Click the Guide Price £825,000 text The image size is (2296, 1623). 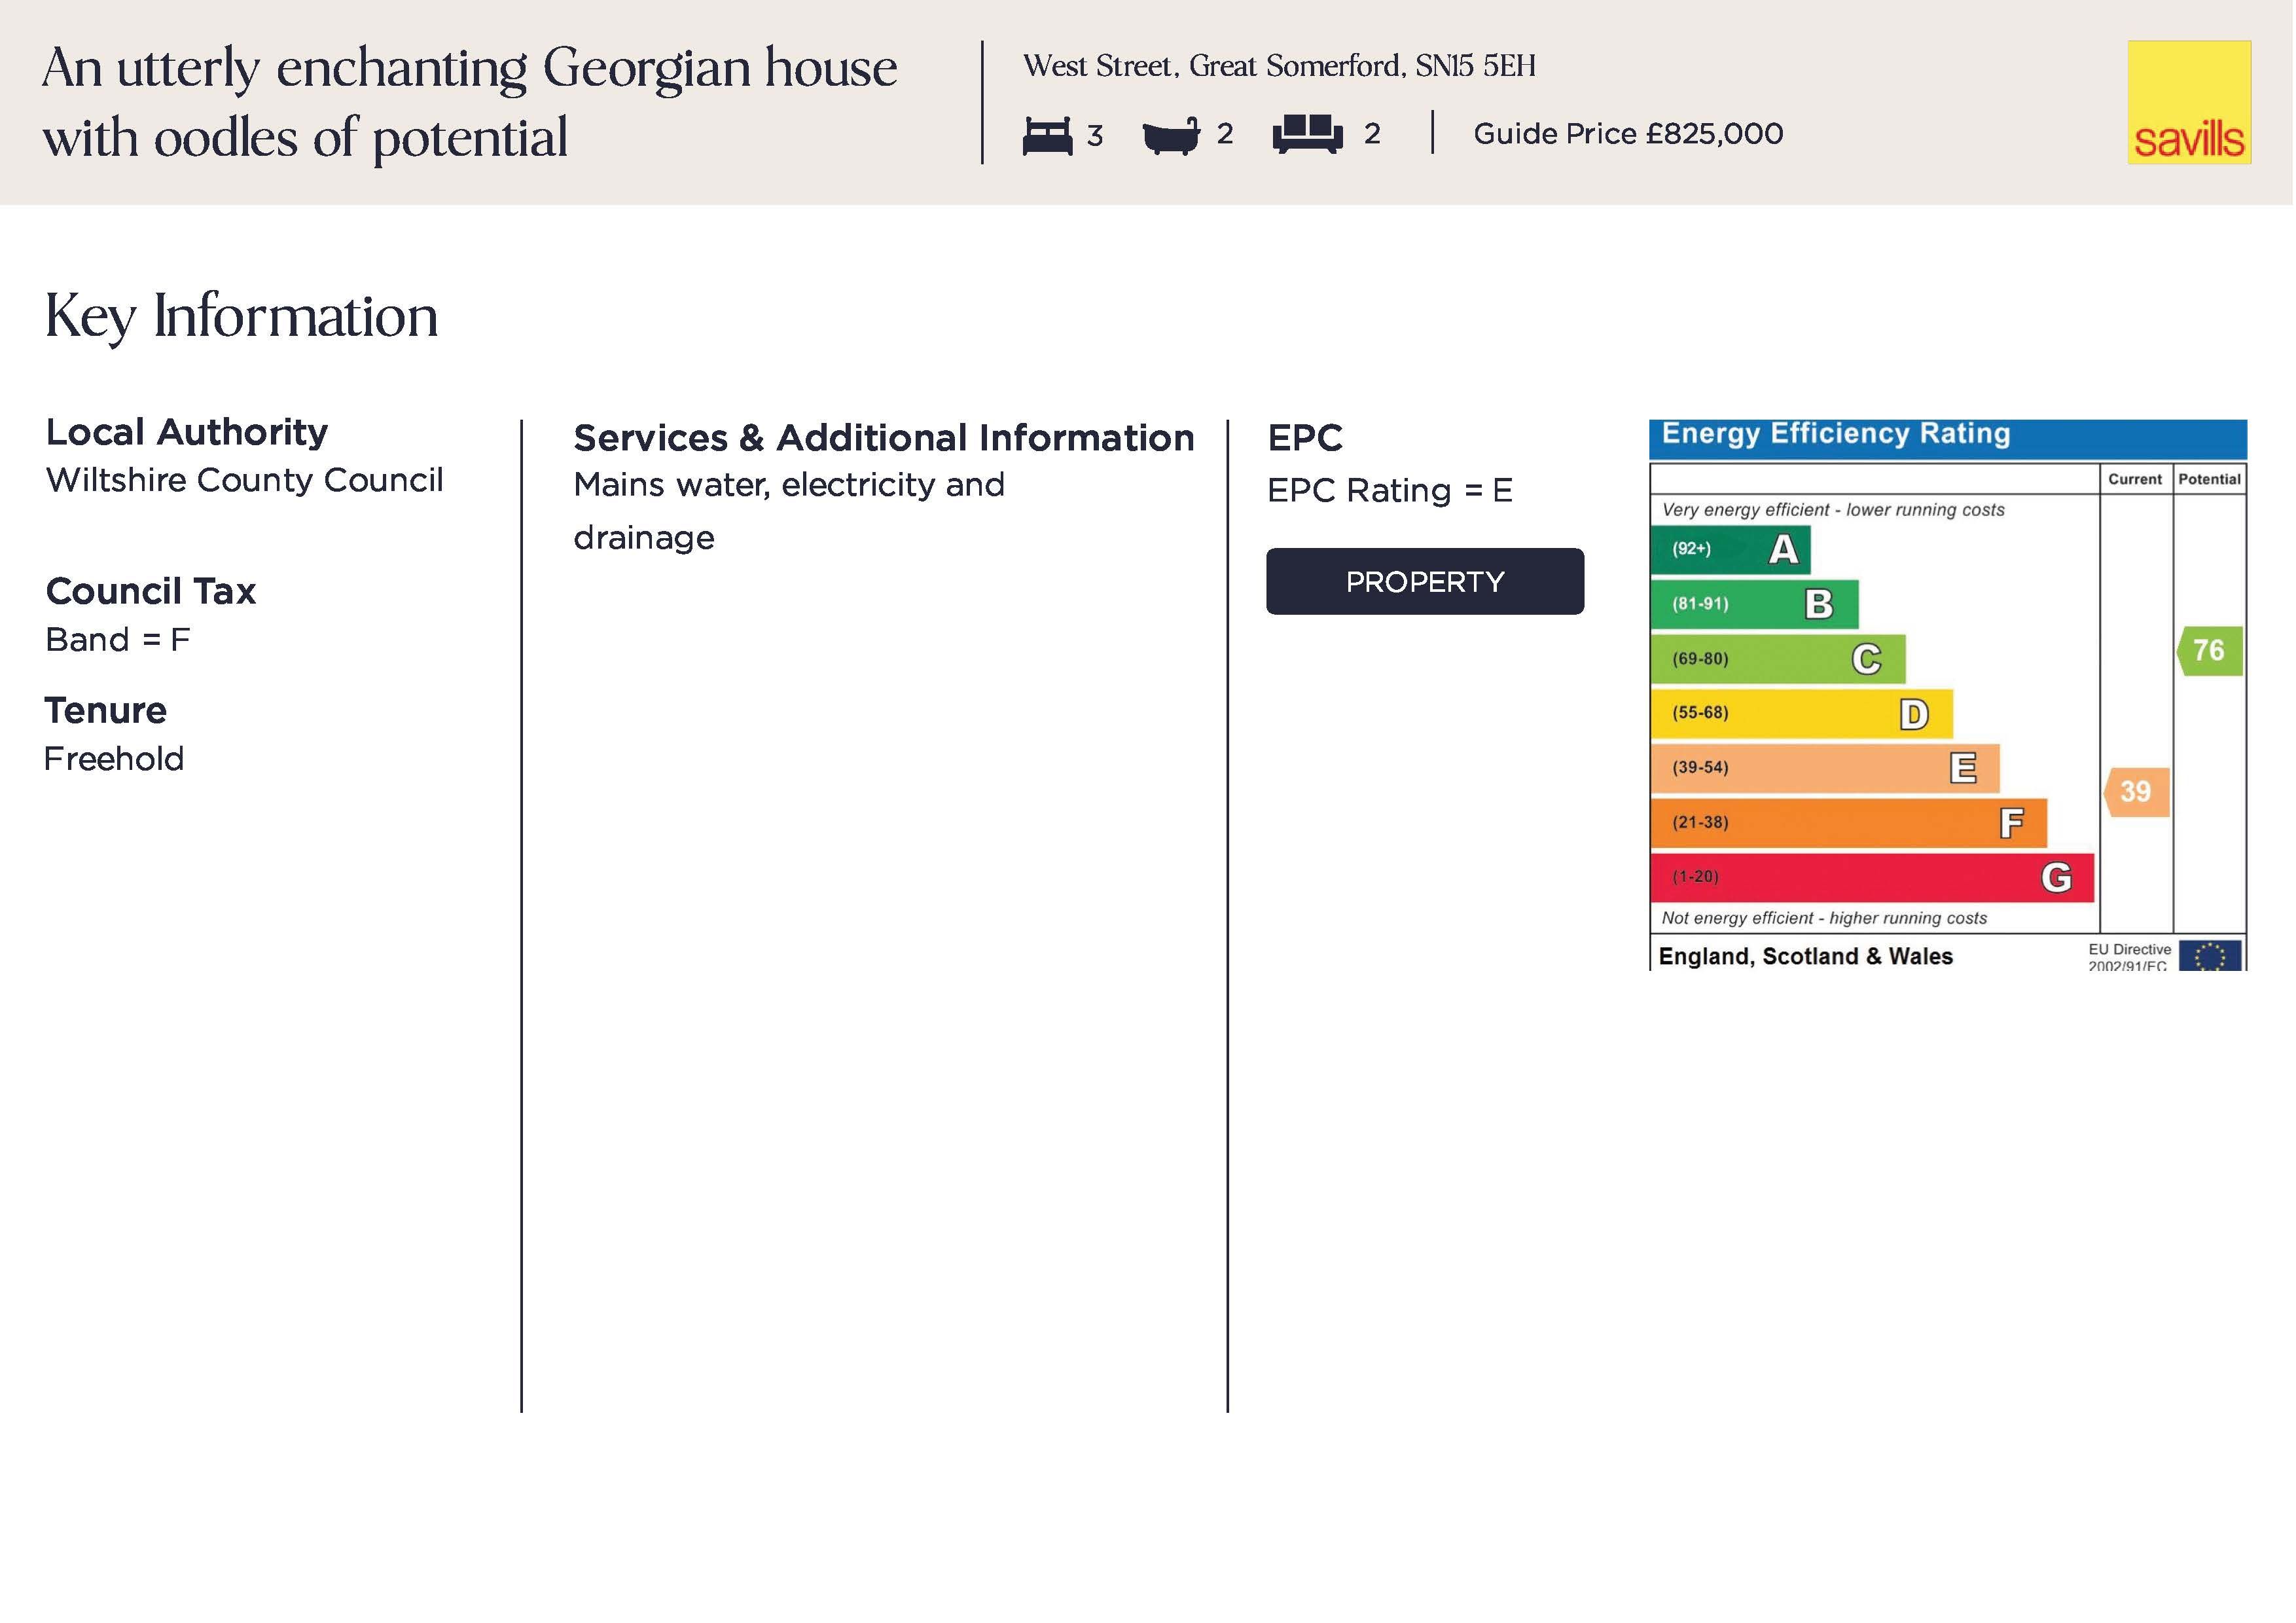point(1630,134)
